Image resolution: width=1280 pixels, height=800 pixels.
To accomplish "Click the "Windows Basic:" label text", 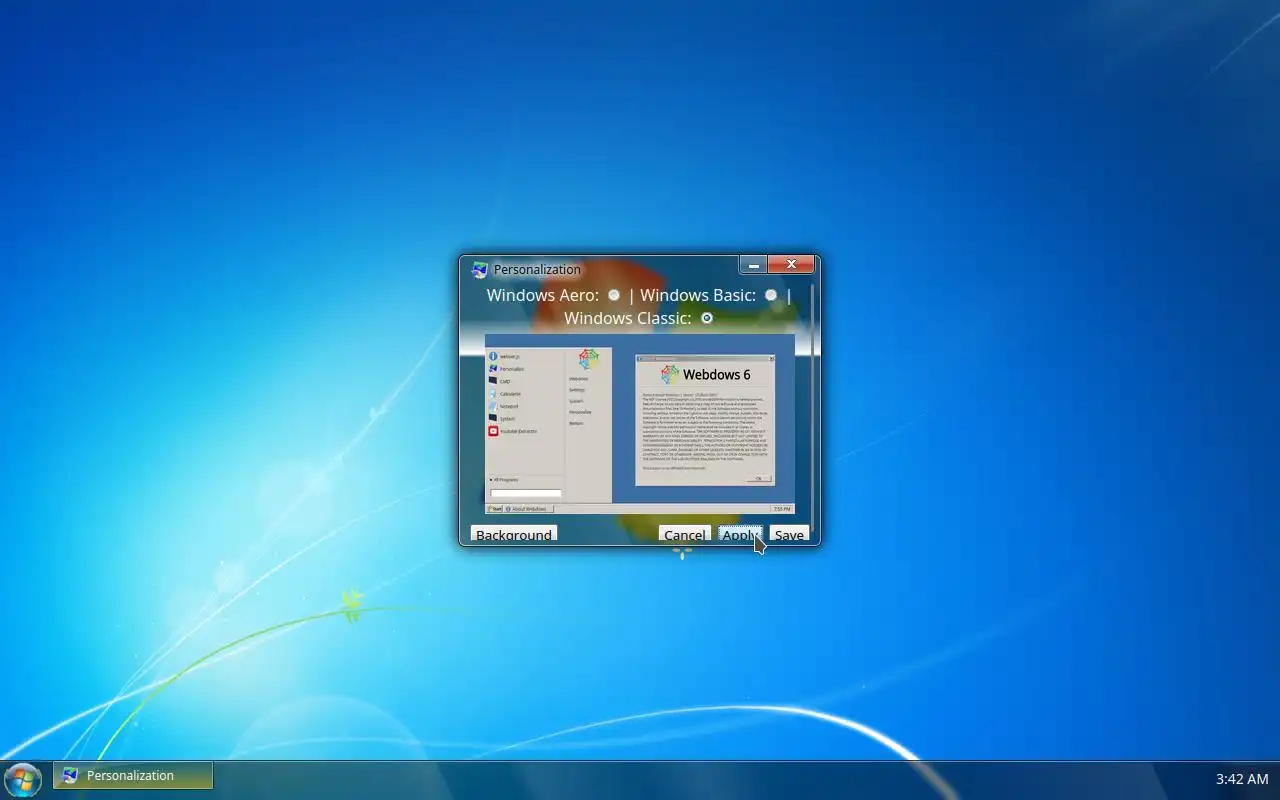I will click(698, 295).
